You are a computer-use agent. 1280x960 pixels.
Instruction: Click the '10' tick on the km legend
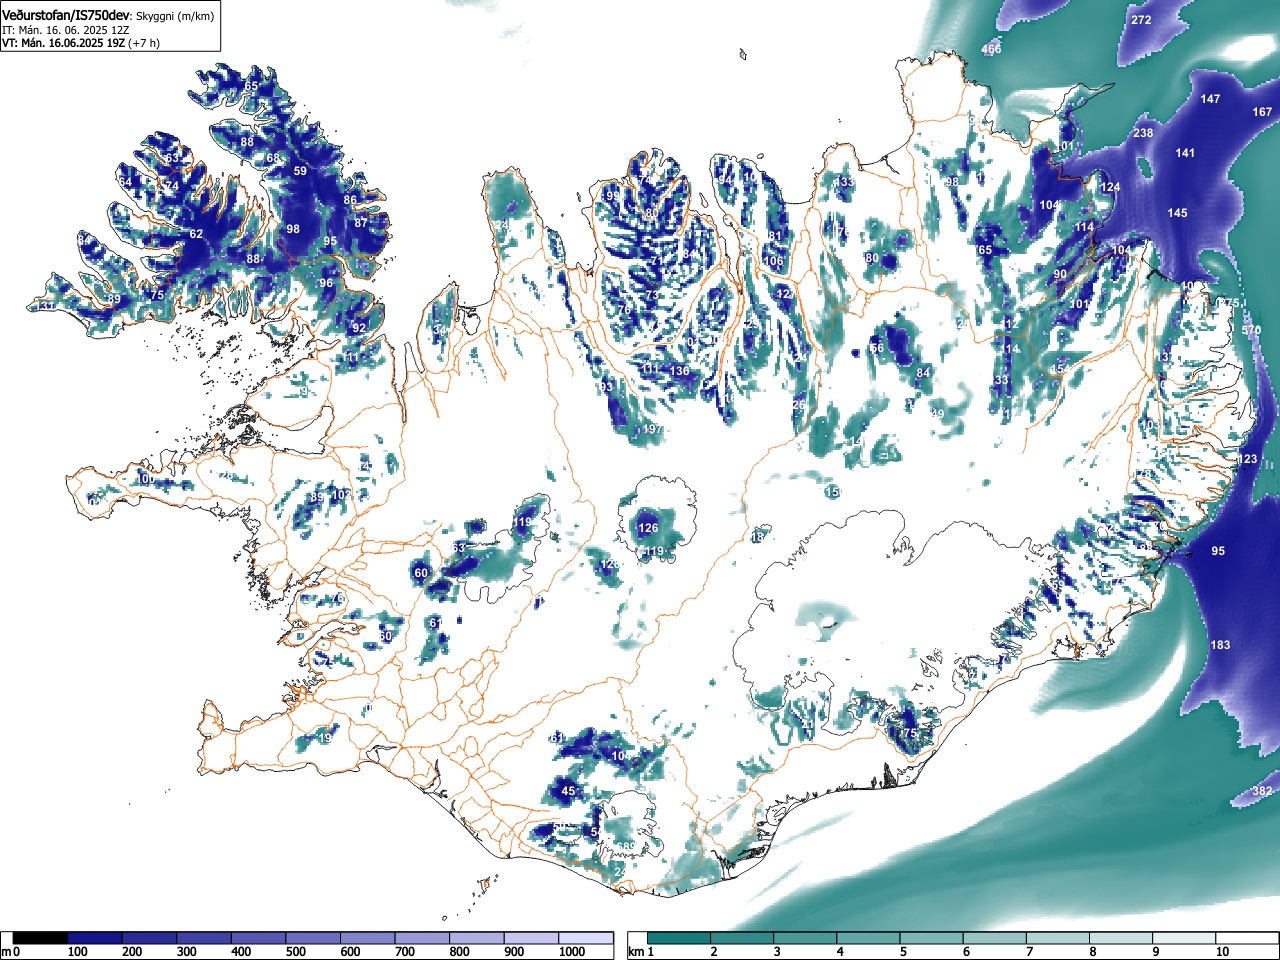(1222, 952)
